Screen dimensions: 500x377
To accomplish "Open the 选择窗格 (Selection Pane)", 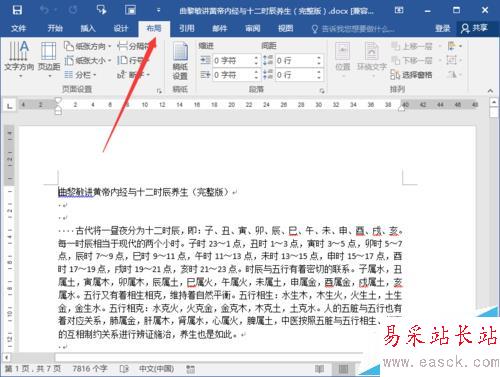I will click(411, 75).
